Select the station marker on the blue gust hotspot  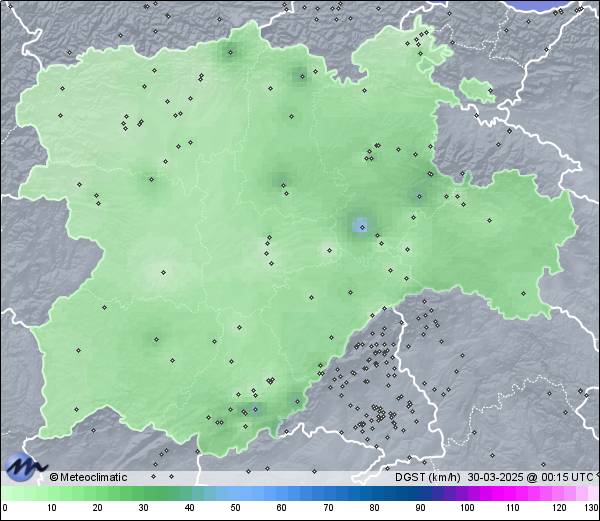(x=362, y=227)
